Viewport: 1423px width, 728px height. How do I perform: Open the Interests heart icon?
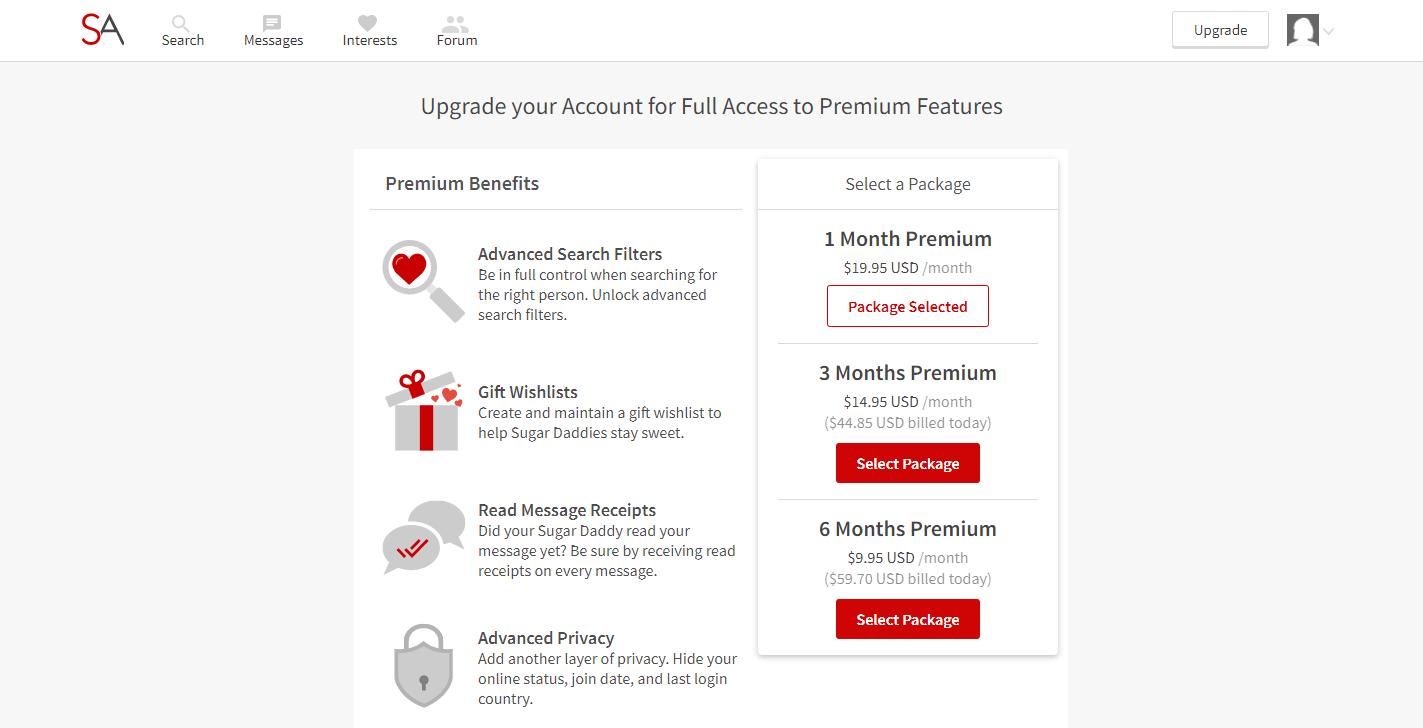point(368,22)
